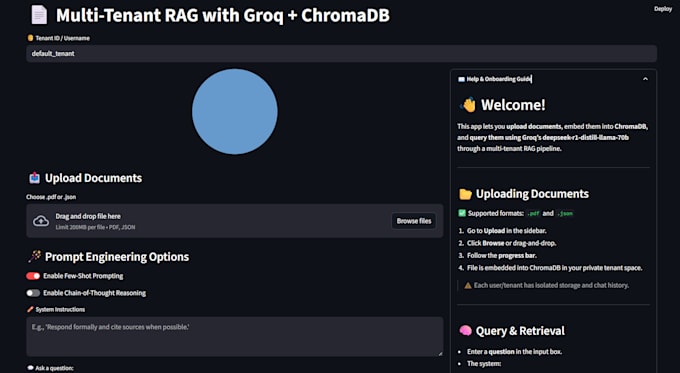
Task: Click 'Choose .pdf or .json' label
Action: pyautogui.click(x=51, y=197)
